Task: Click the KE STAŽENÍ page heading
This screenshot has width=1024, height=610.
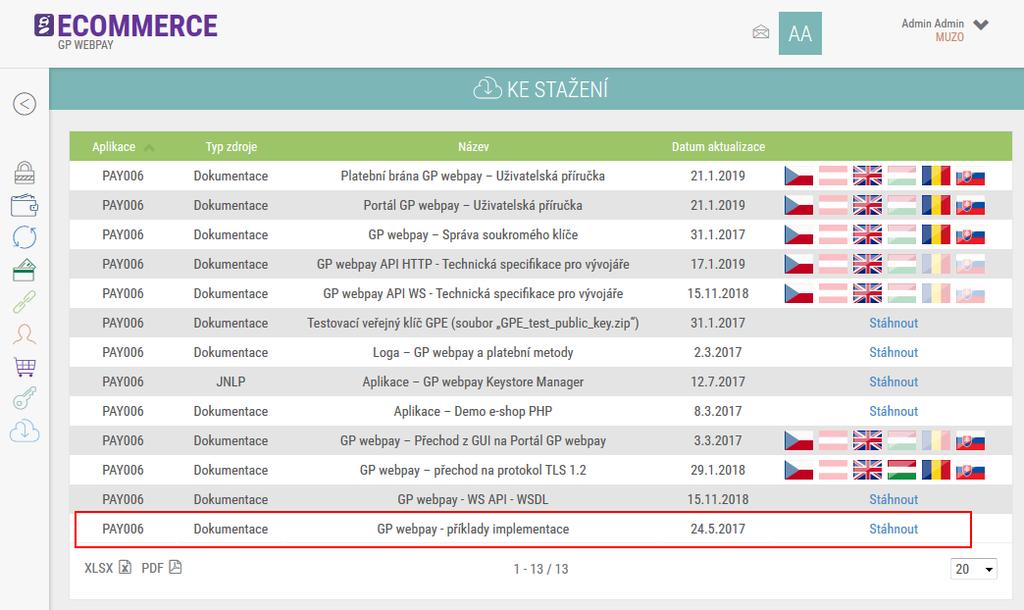Action: pyautogui.click(x=541, y=89)
